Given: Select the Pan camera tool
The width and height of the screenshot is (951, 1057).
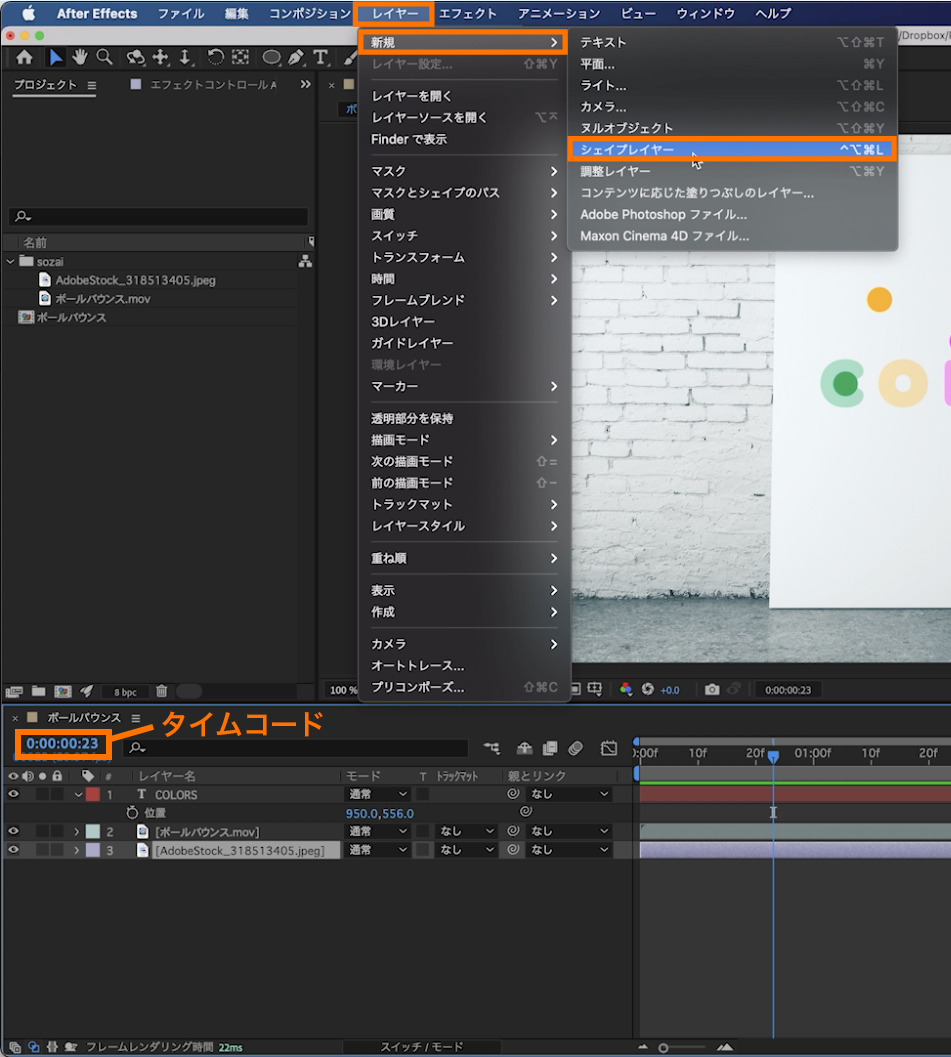Looking at the screenshot, I should [160, 57].
